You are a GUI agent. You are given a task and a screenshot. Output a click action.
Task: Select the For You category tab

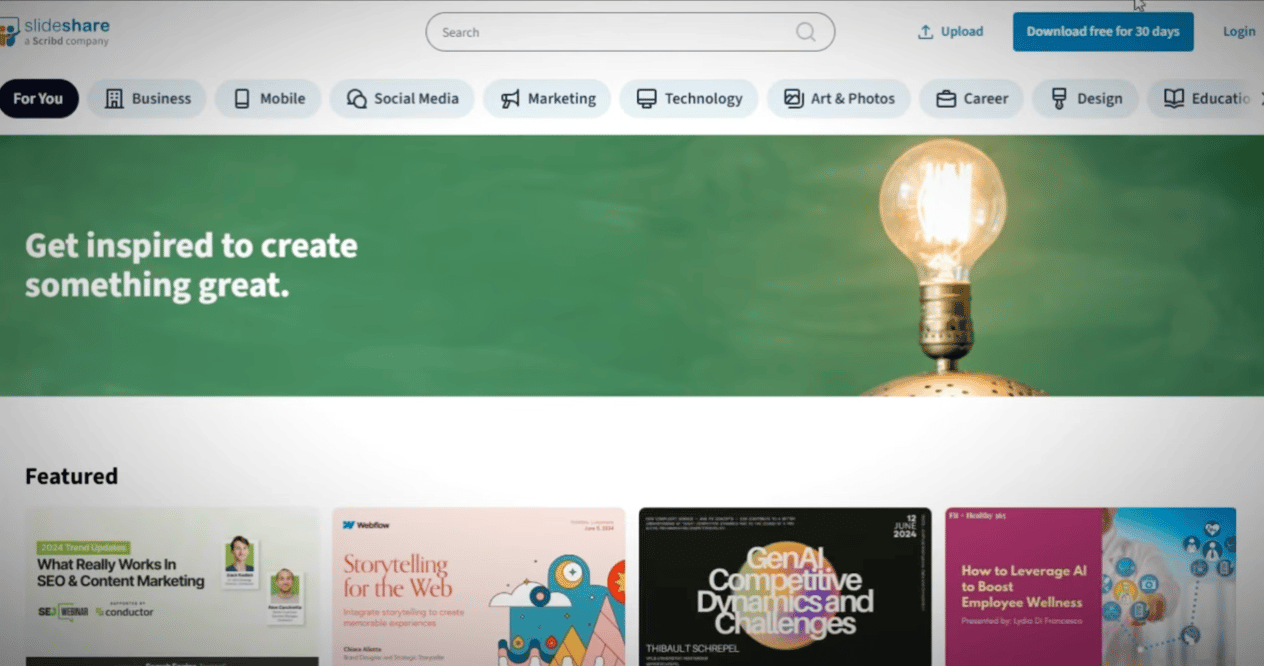[x=38, y=98]
